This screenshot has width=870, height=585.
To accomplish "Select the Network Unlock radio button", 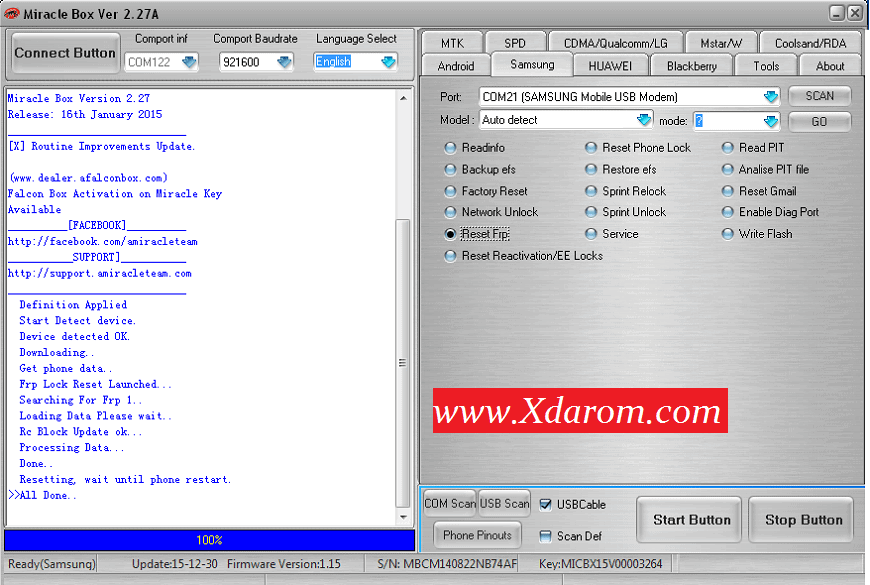I will coord(451,212).
